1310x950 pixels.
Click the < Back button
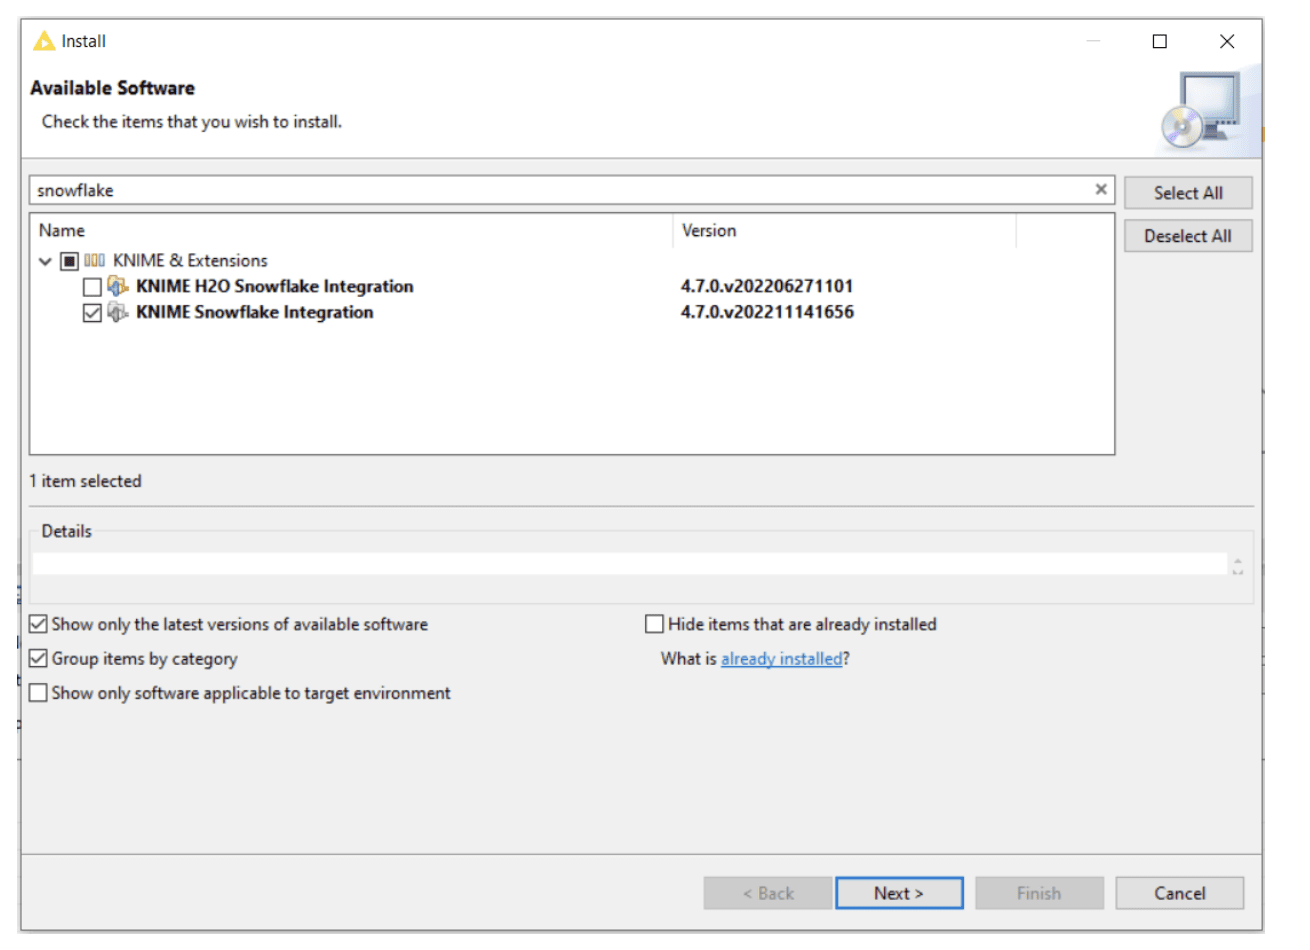coord(768,893)
